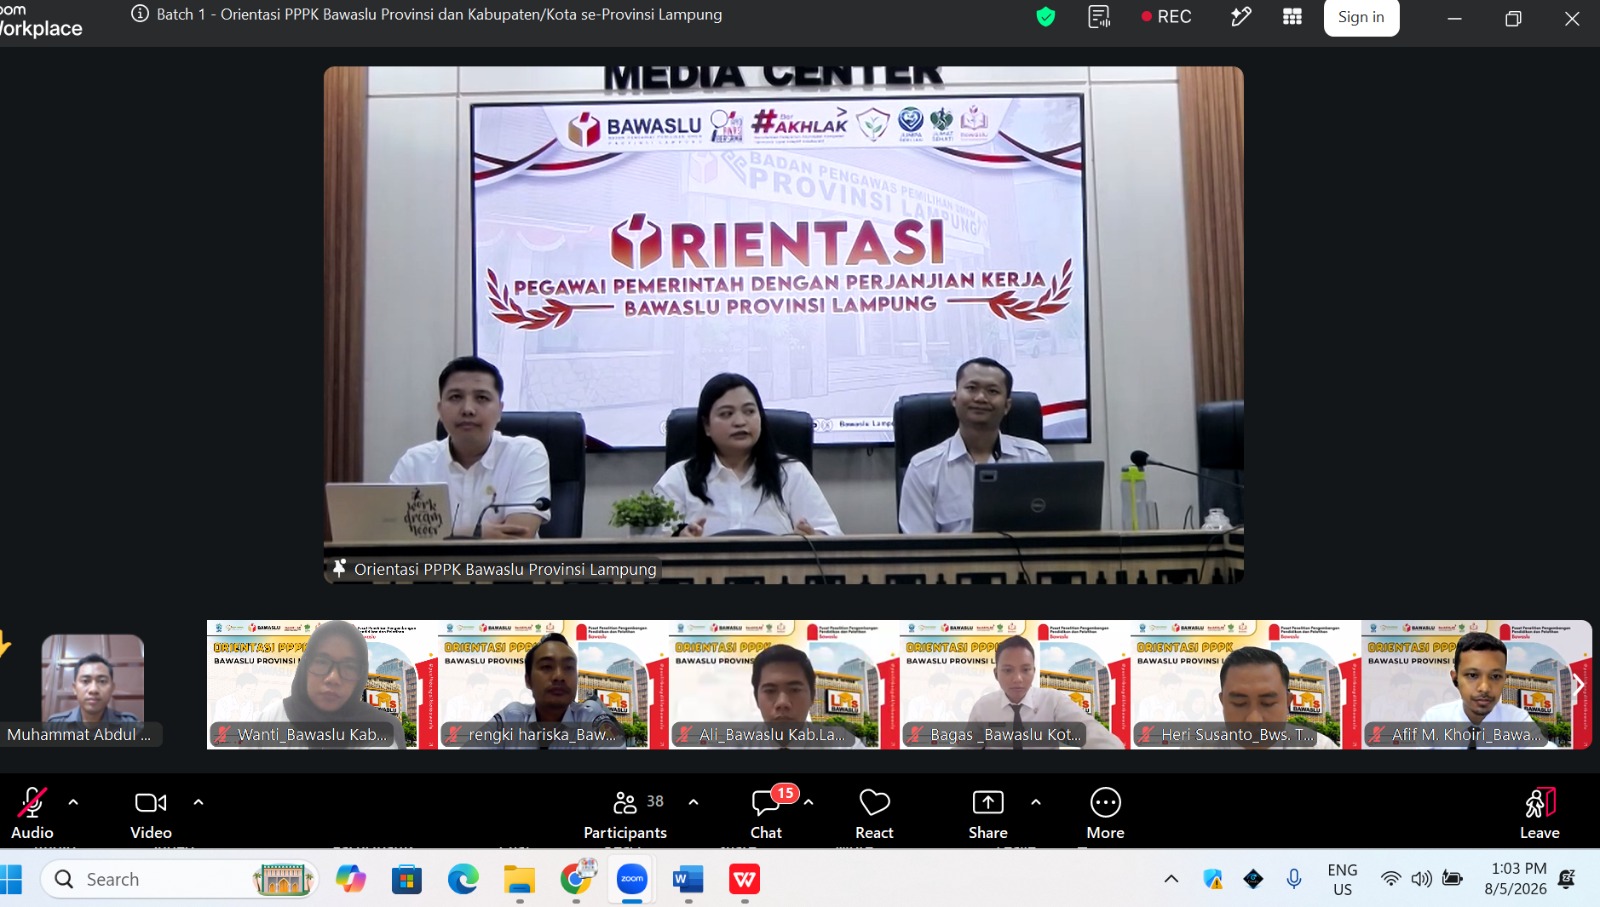Viewport: 1600px width, 907px height.
Task: Open the clock showing 1:03 PM
Action: click(x=1515, y=879)
